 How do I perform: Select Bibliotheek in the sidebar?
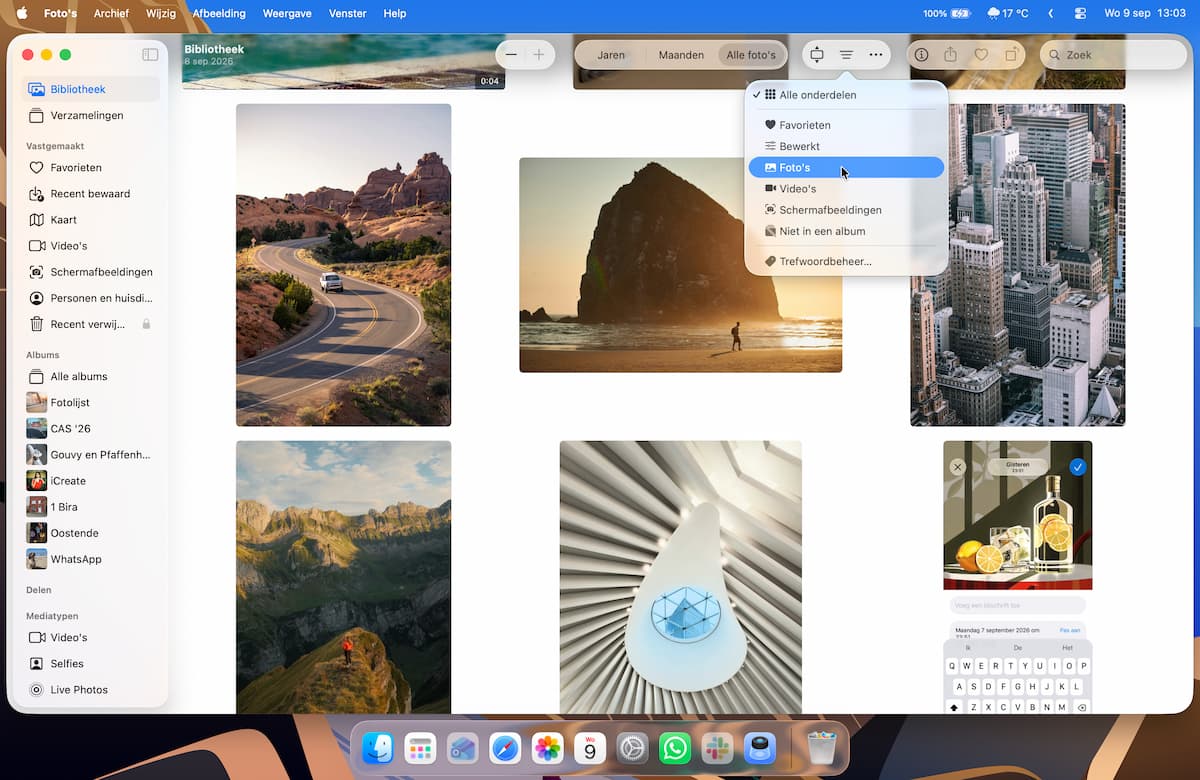point(91,89)
